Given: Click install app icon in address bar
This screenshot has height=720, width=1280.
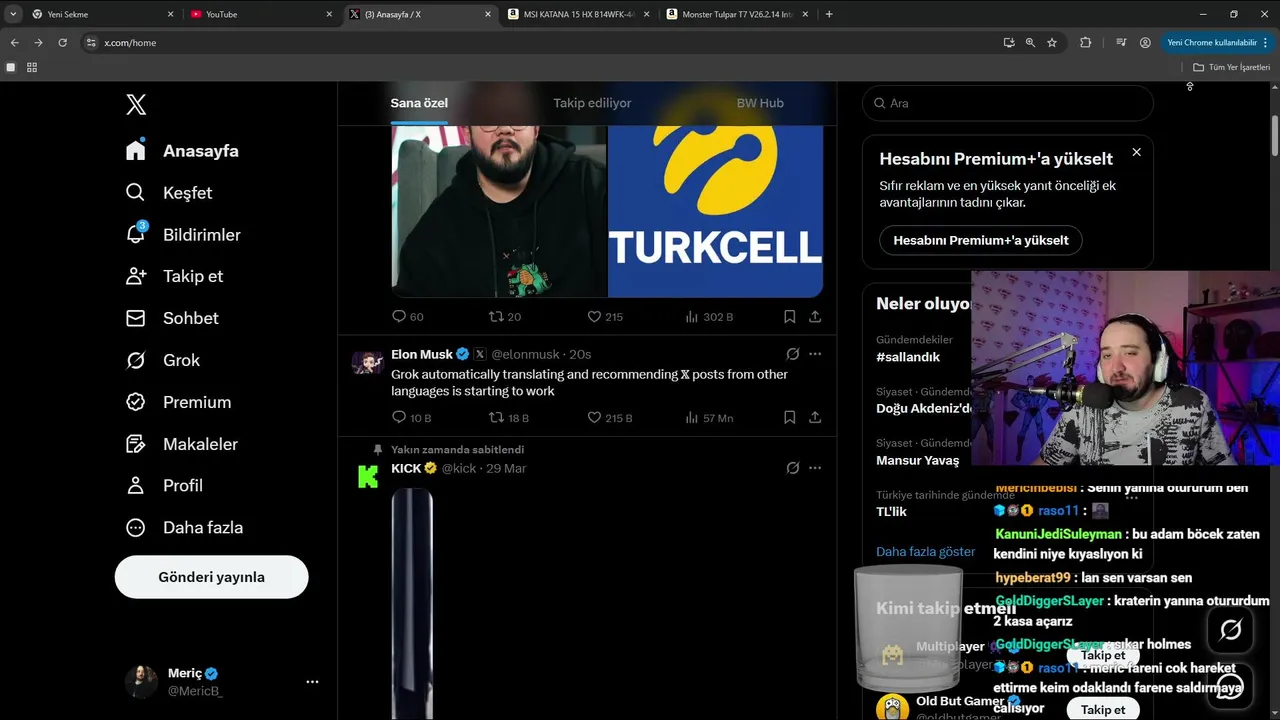Looking at the screenshot, I should click(x=1008, y=43).
